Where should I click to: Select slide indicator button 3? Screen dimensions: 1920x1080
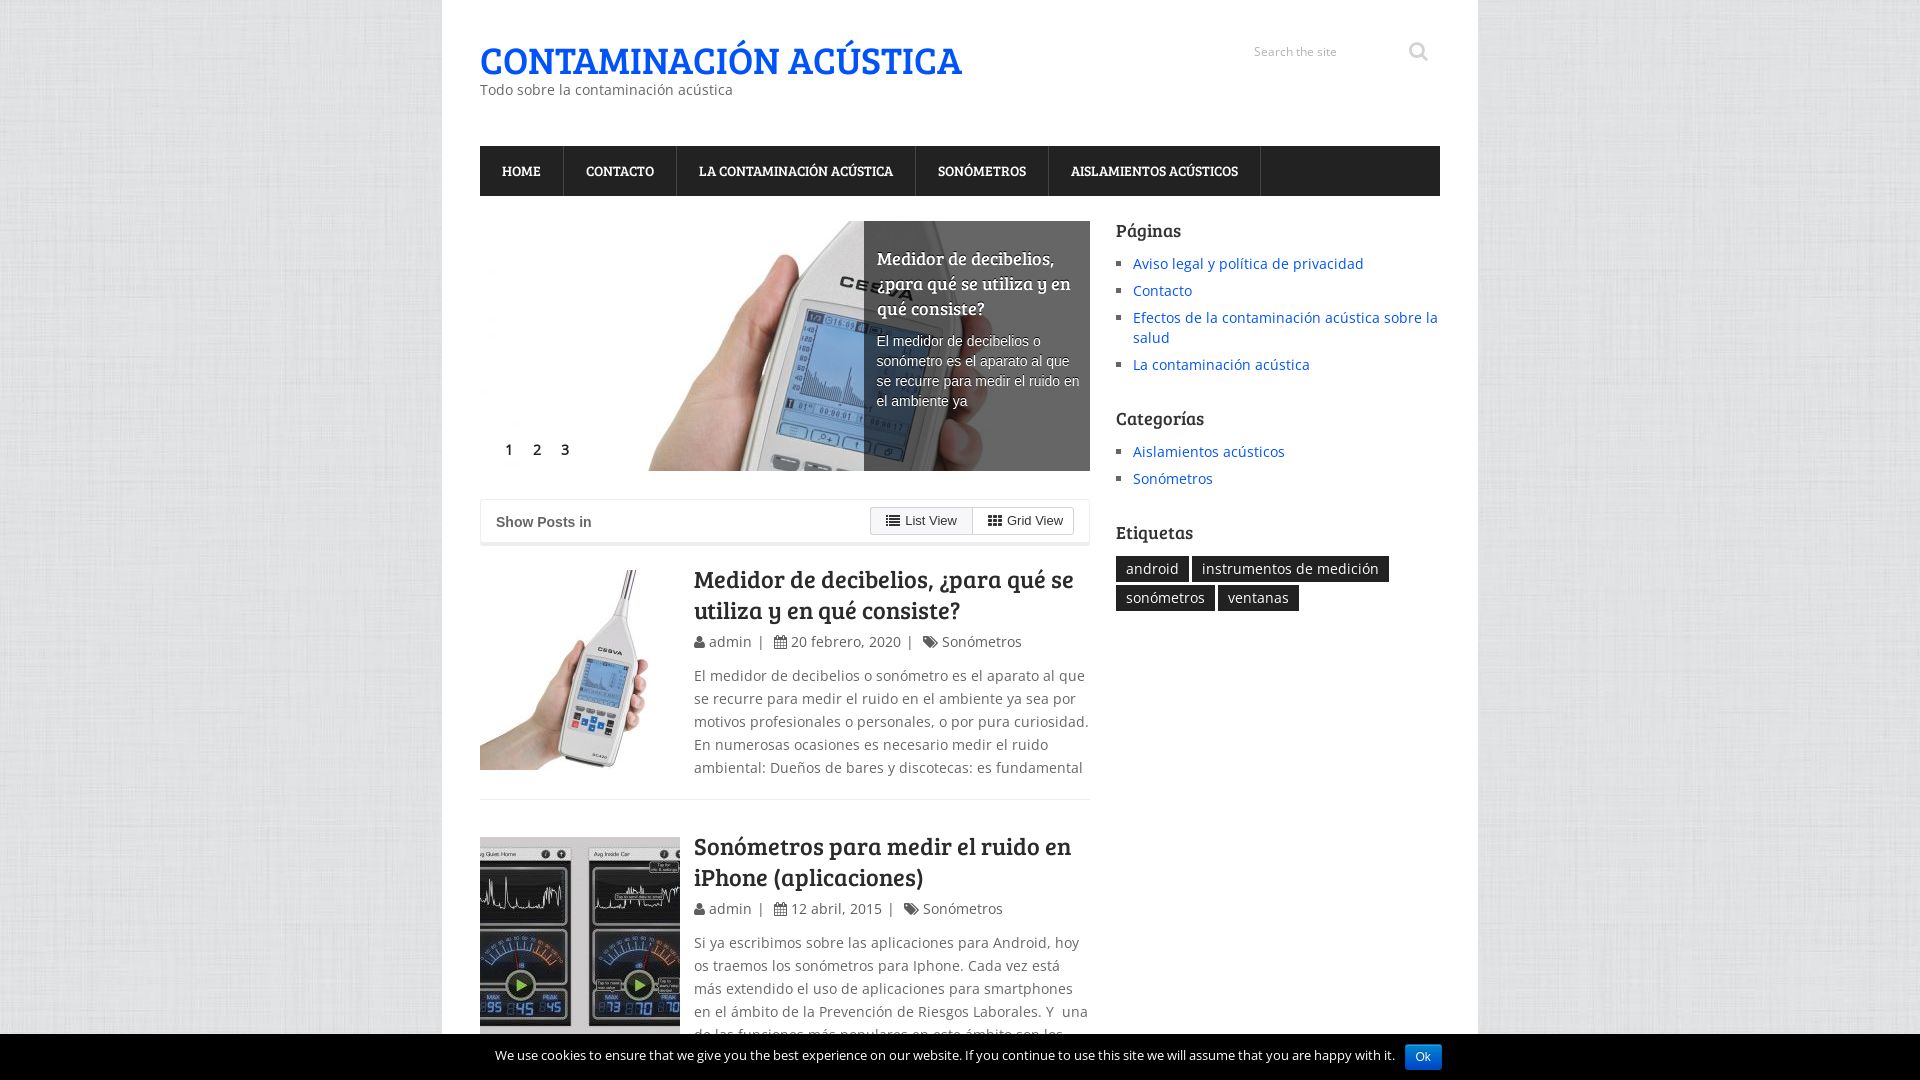(564, 450)
